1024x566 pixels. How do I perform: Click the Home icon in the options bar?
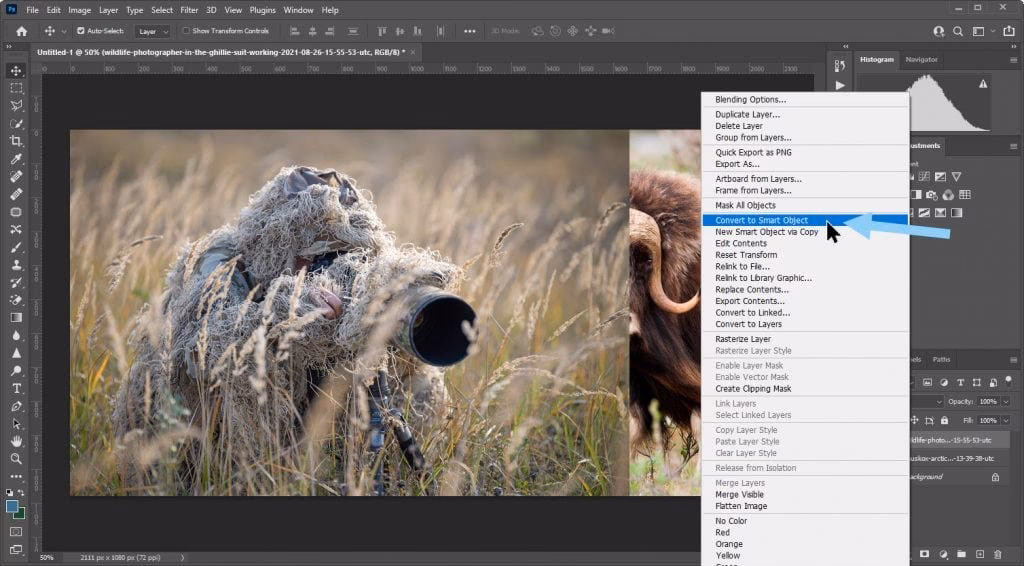click(21, 31)
